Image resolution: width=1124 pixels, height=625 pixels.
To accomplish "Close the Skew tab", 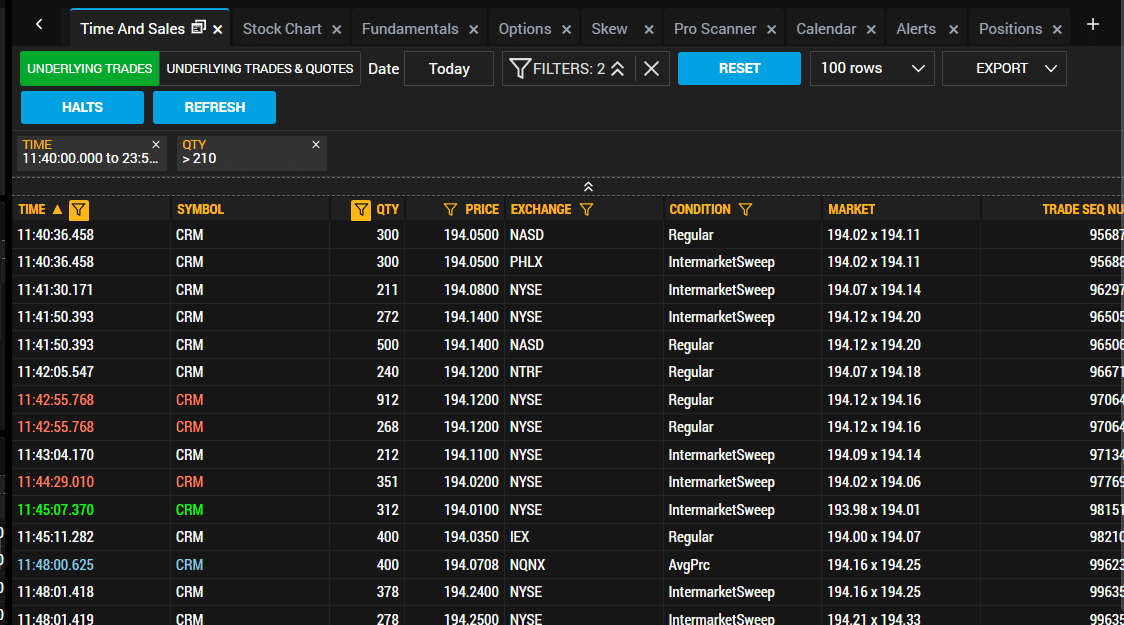I will coord(649,29).
